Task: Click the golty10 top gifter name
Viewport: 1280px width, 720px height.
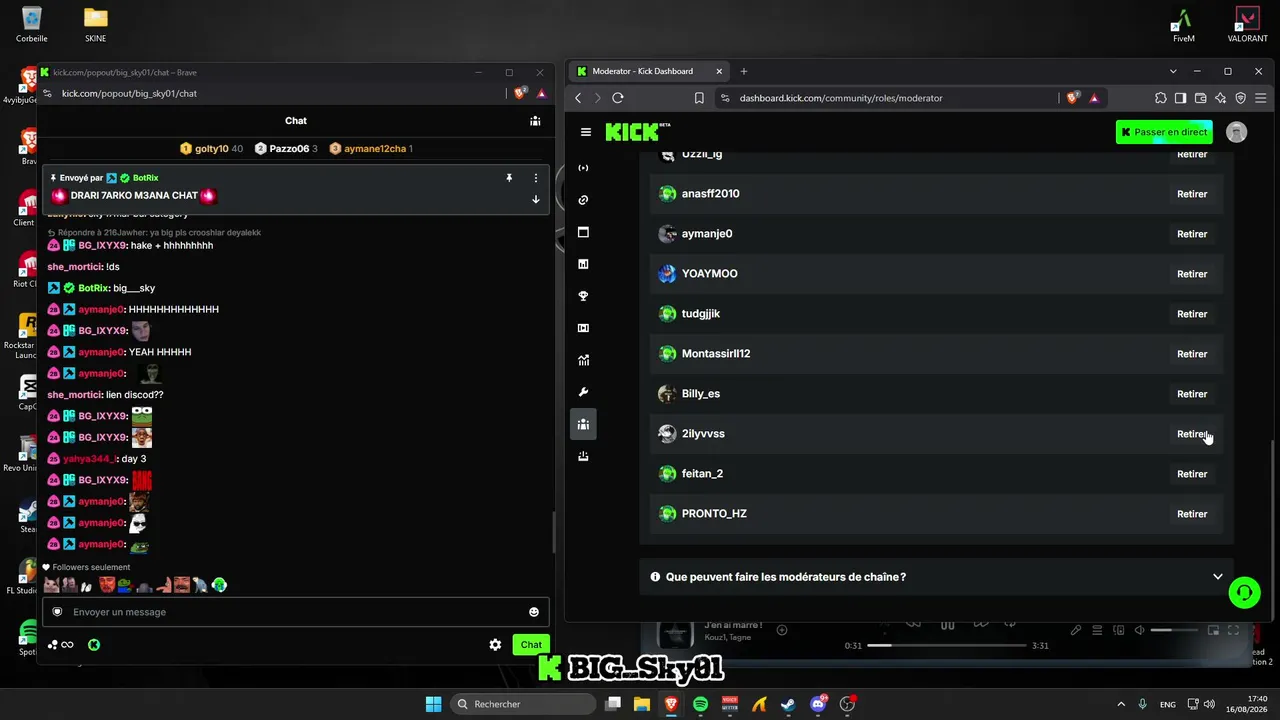Action: coord(212,149)
